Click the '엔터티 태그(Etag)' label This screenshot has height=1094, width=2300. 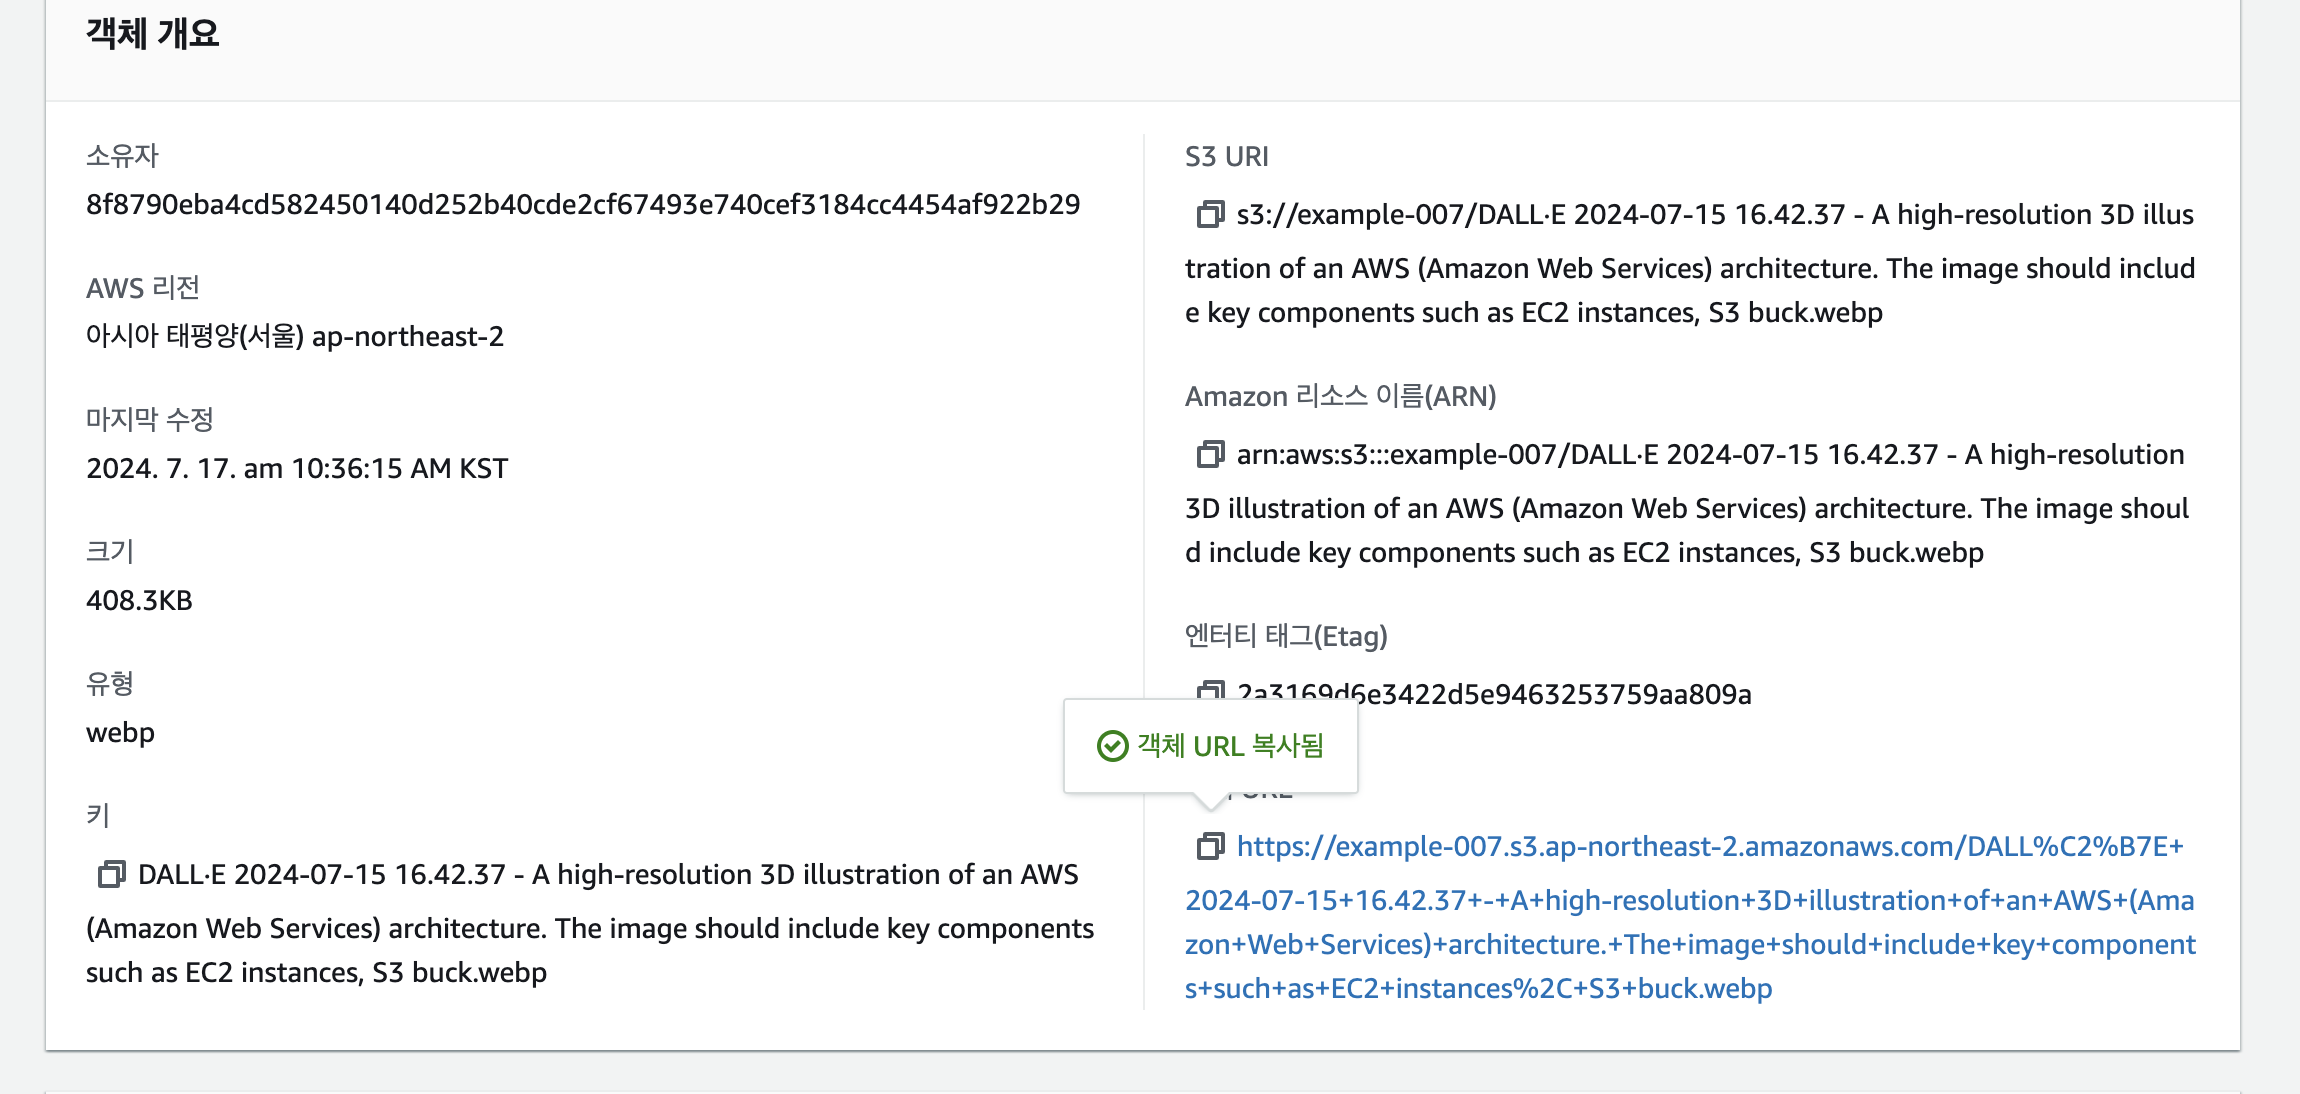[1286, 636]
